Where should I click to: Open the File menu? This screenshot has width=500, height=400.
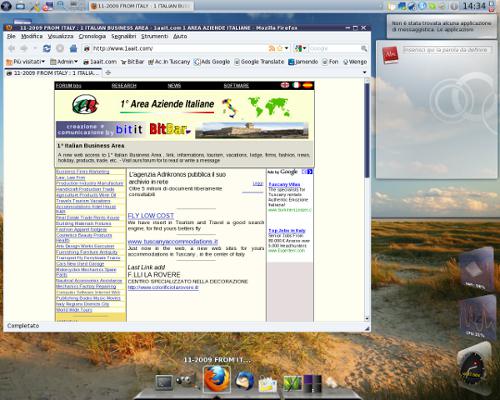point(11,36)
